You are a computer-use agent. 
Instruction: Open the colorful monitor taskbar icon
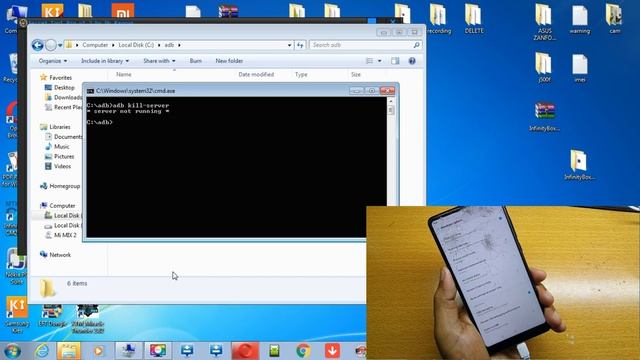coord(158,351)
